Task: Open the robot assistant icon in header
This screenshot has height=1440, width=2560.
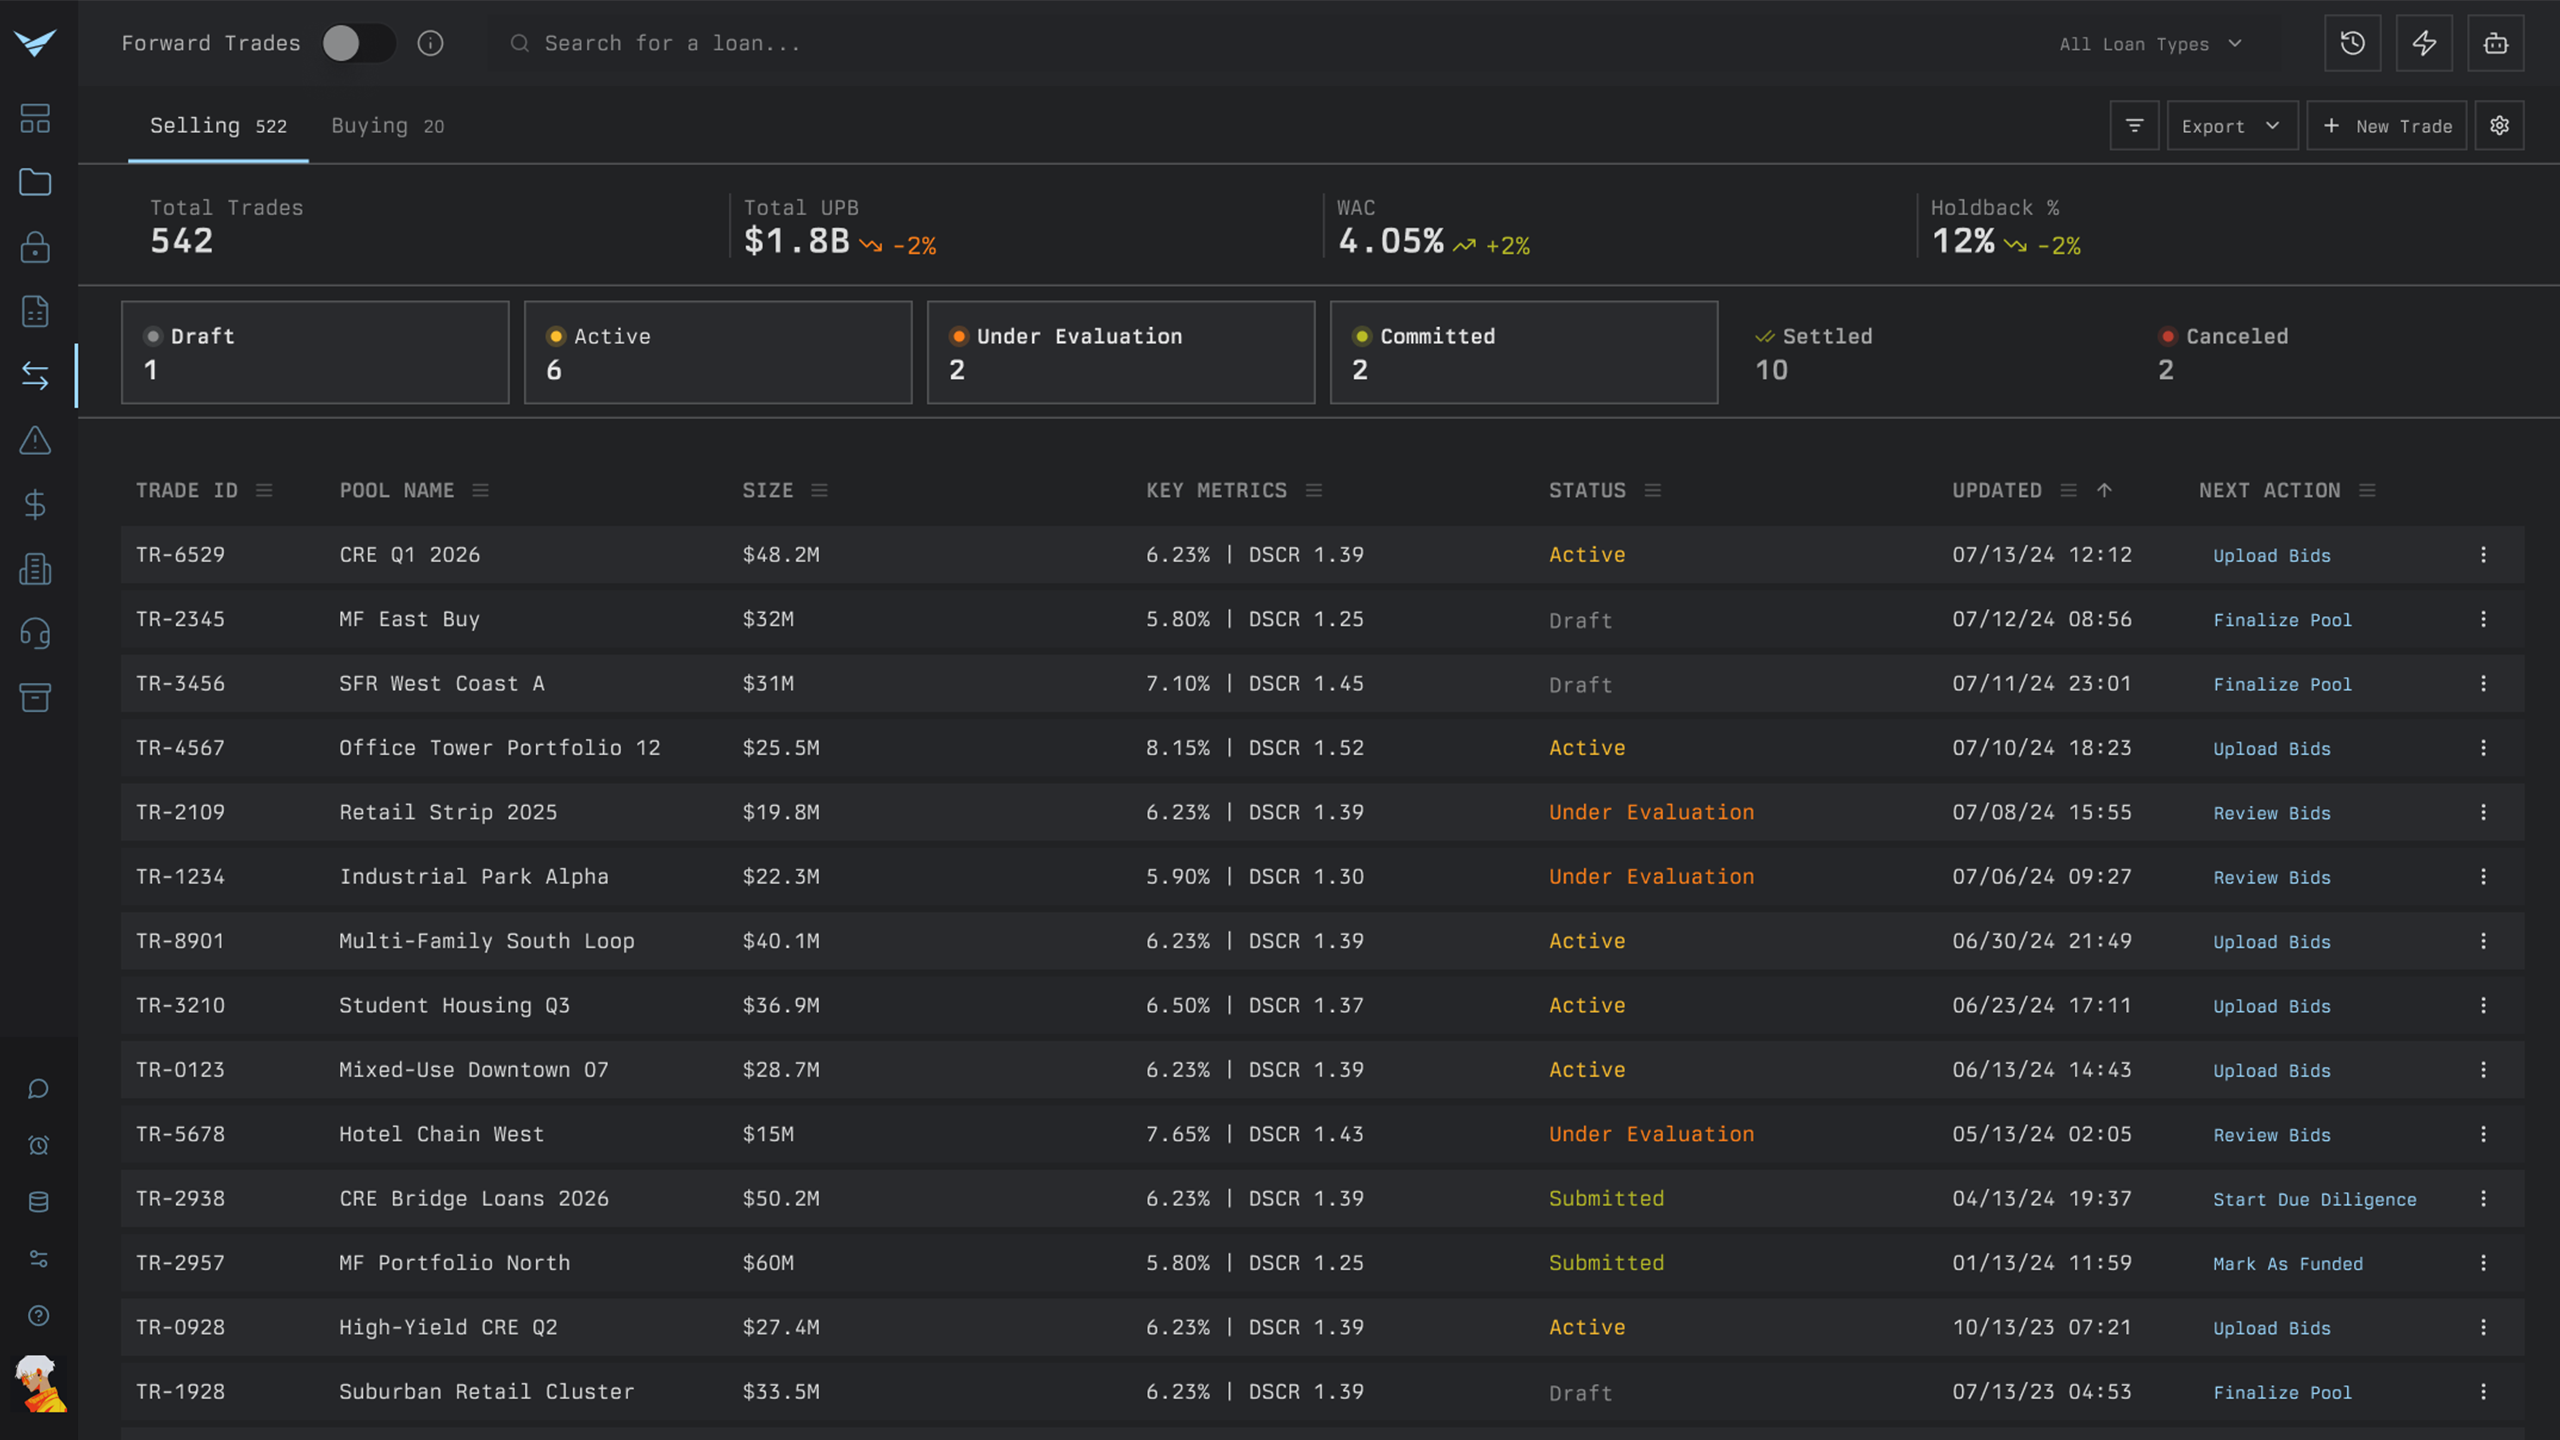Action: point(2496,43)
